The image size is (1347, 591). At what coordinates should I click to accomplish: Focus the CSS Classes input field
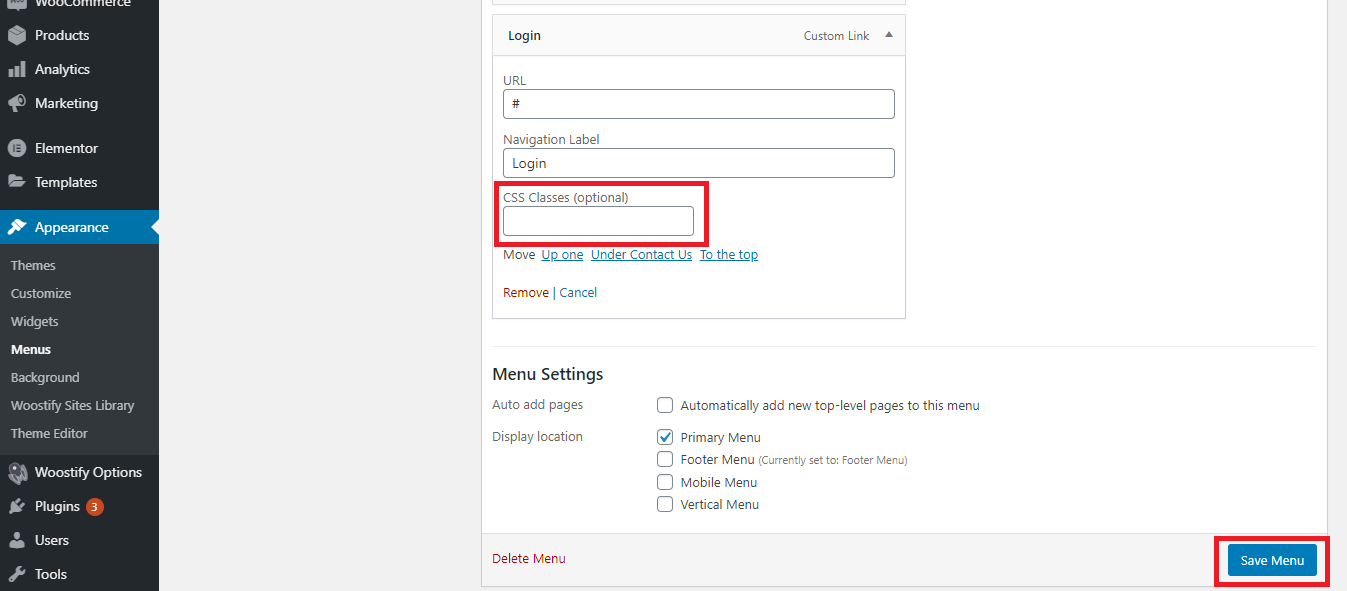point(598,221)
